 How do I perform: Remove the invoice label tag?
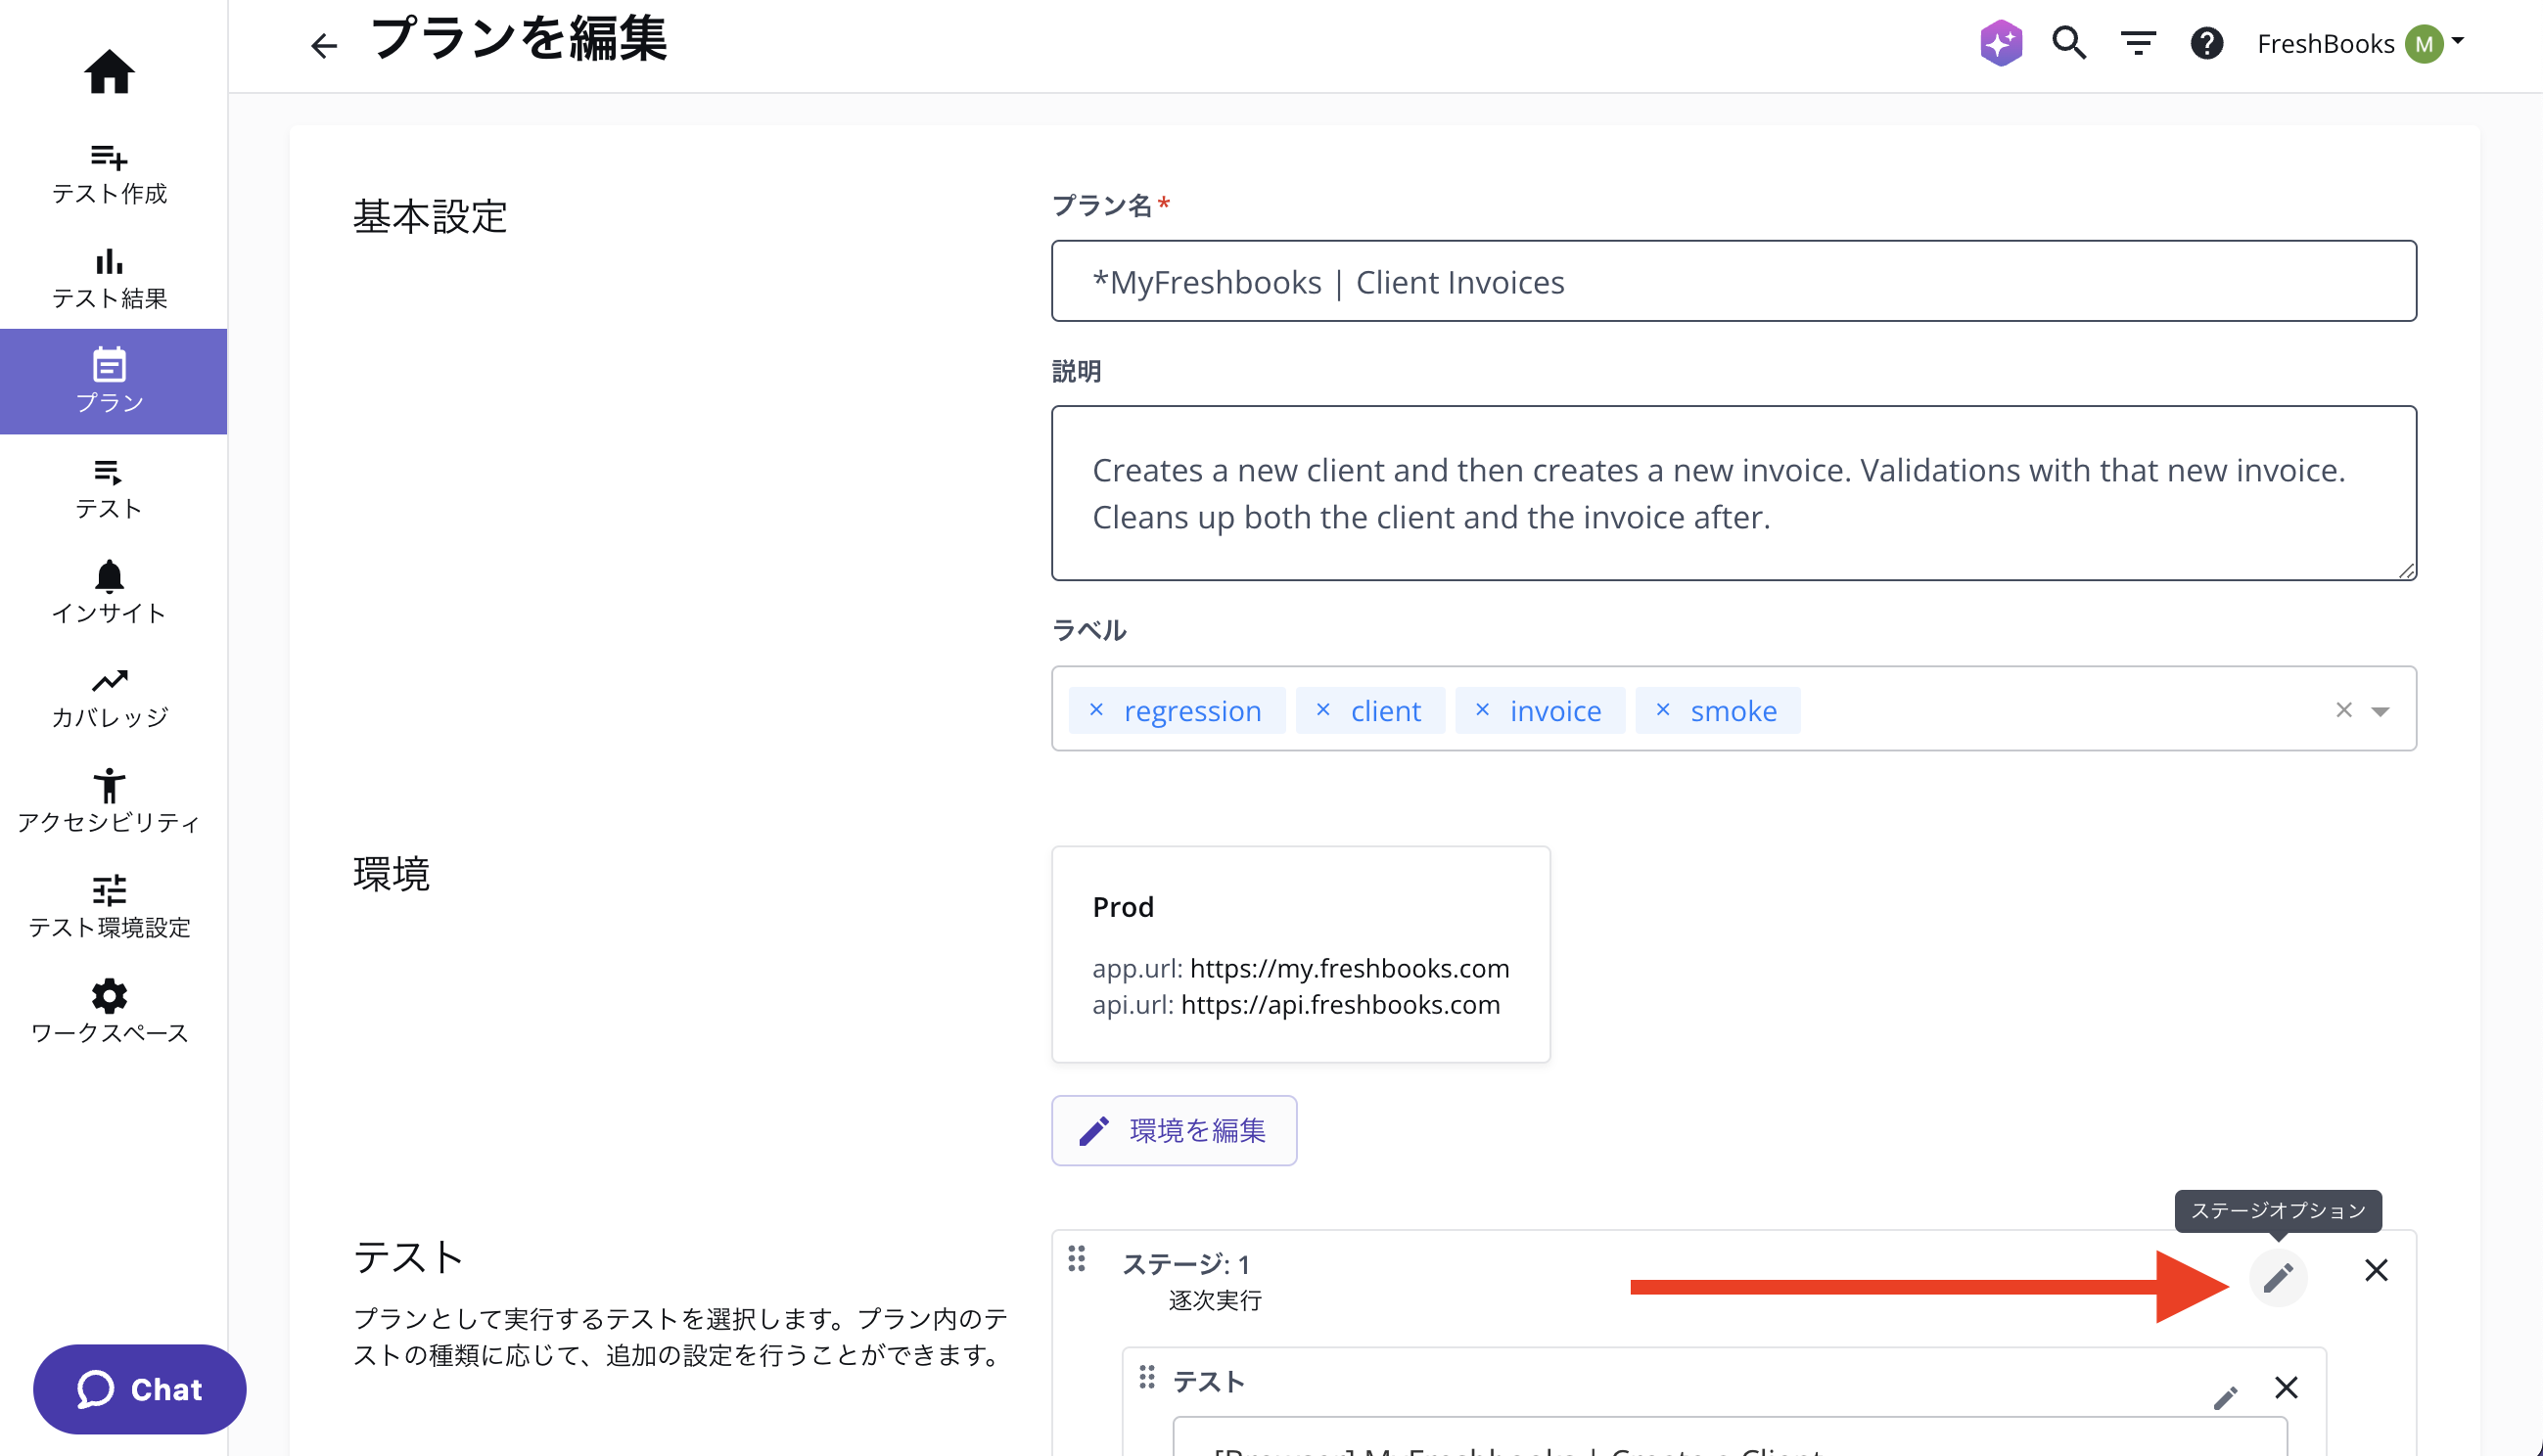coord(1482,710)
